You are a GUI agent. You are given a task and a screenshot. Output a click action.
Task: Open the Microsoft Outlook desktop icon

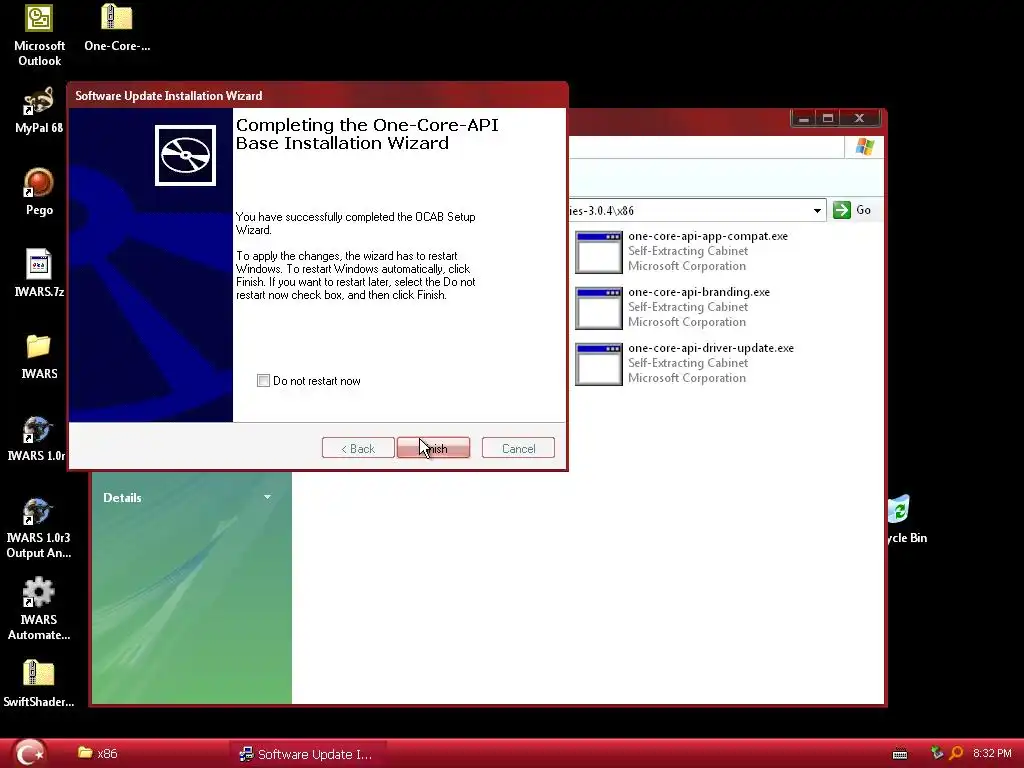pos(39,18)
